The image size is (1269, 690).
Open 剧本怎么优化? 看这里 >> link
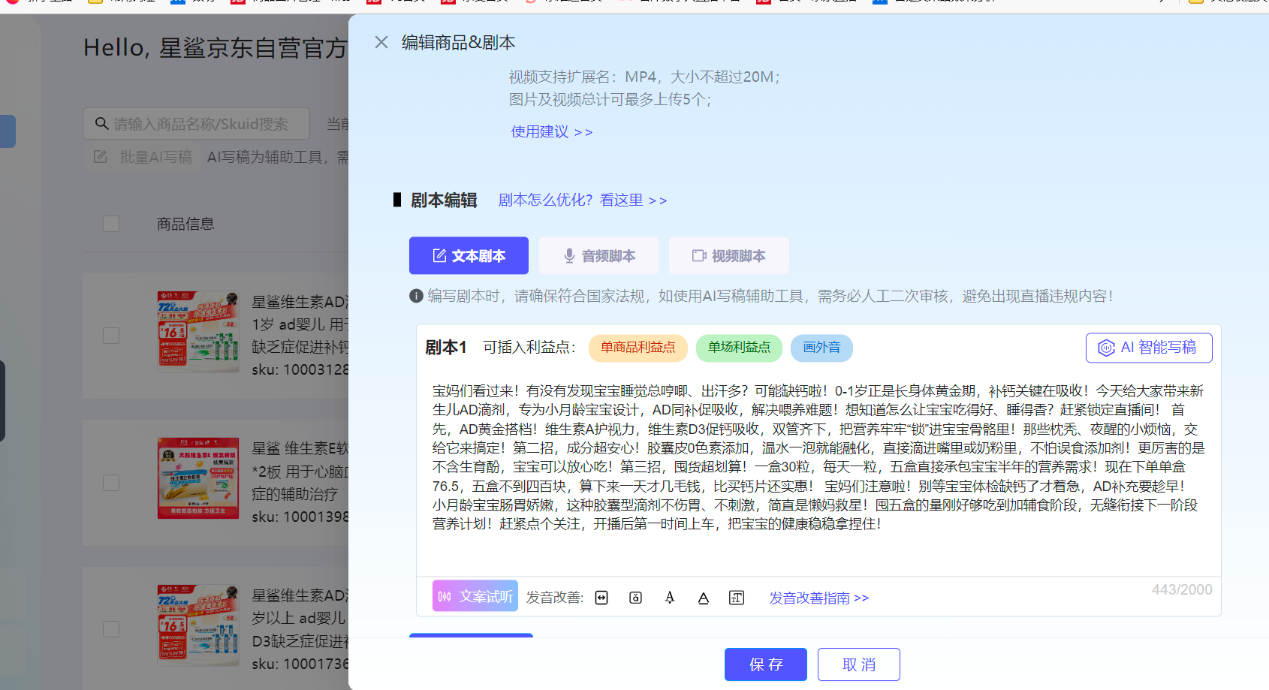pyautogui.click(x=582, y=200)
